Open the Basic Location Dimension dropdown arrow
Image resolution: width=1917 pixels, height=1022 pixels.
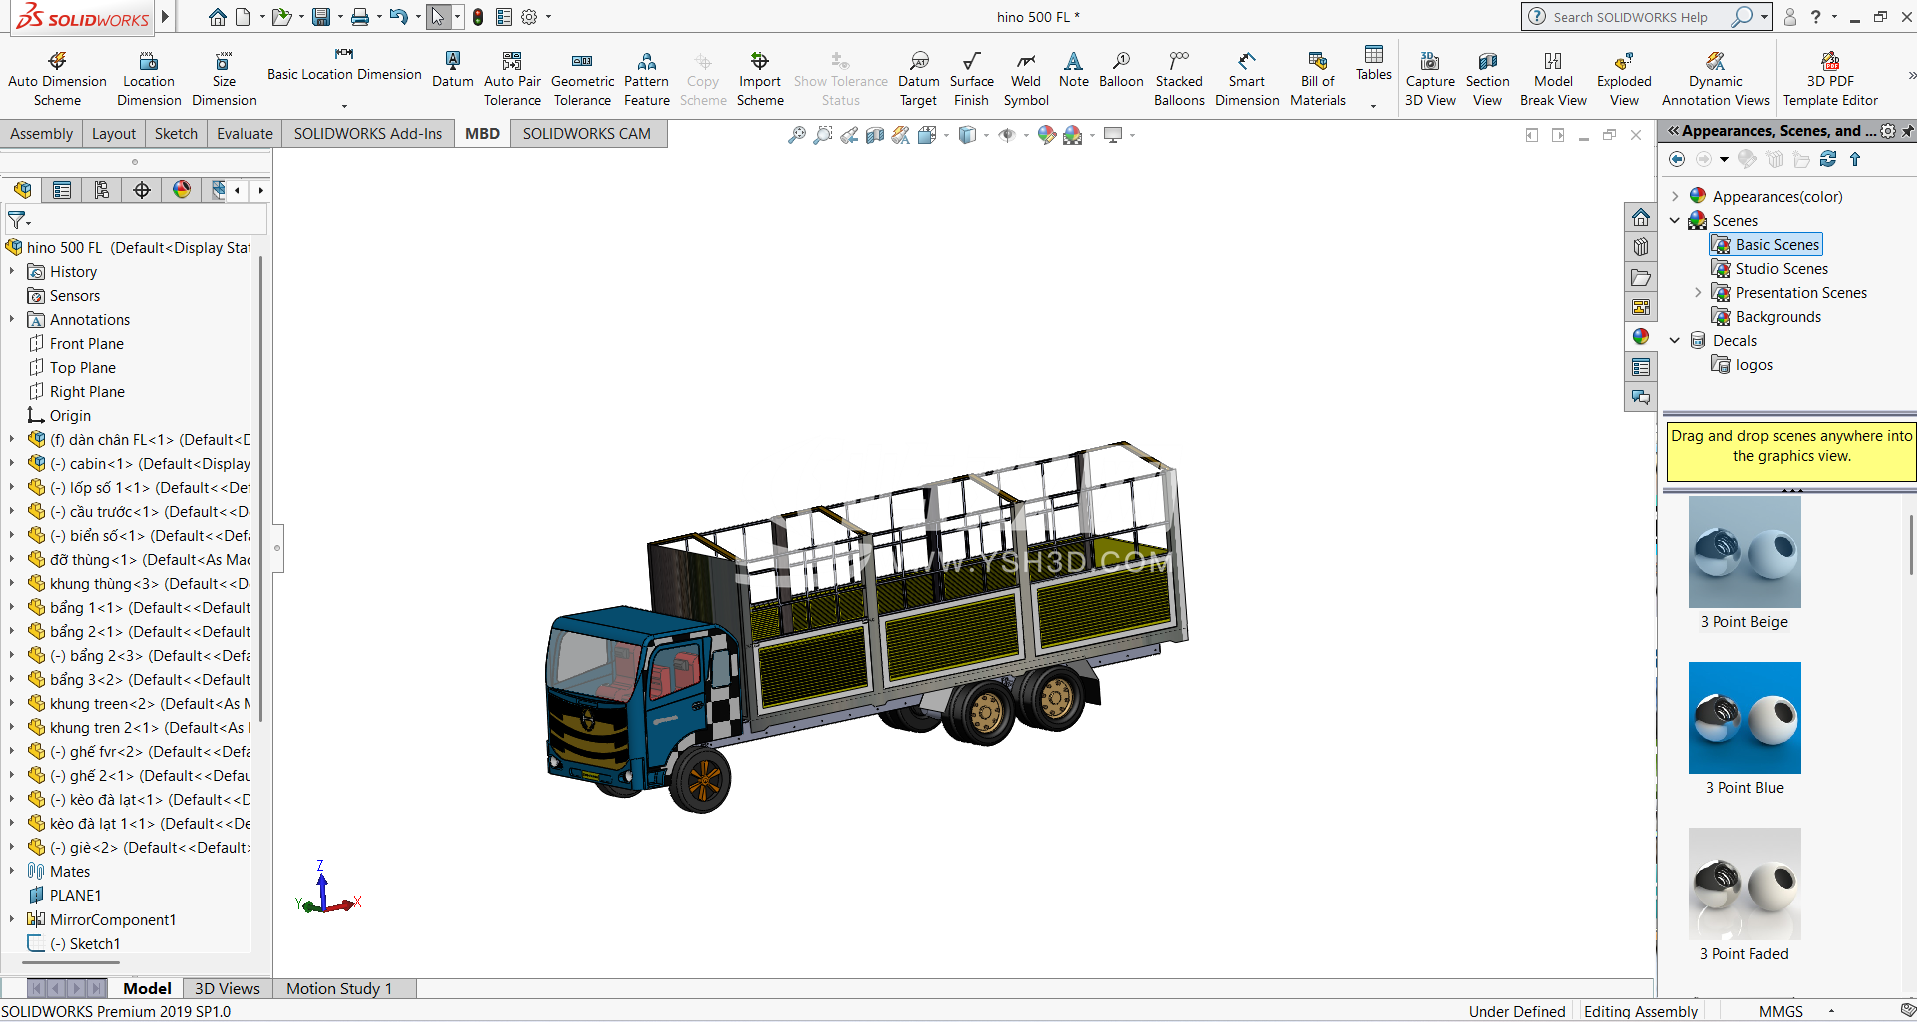[344, 105]
